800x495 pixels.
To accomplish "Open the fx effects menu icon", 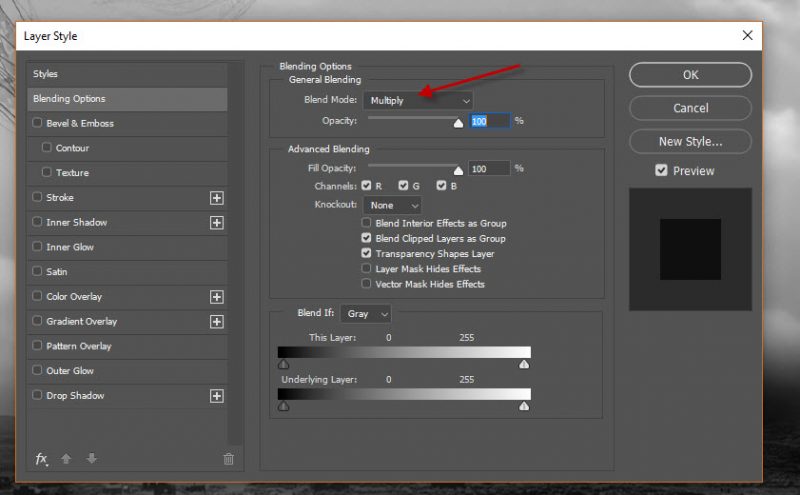I will point(42,459).
